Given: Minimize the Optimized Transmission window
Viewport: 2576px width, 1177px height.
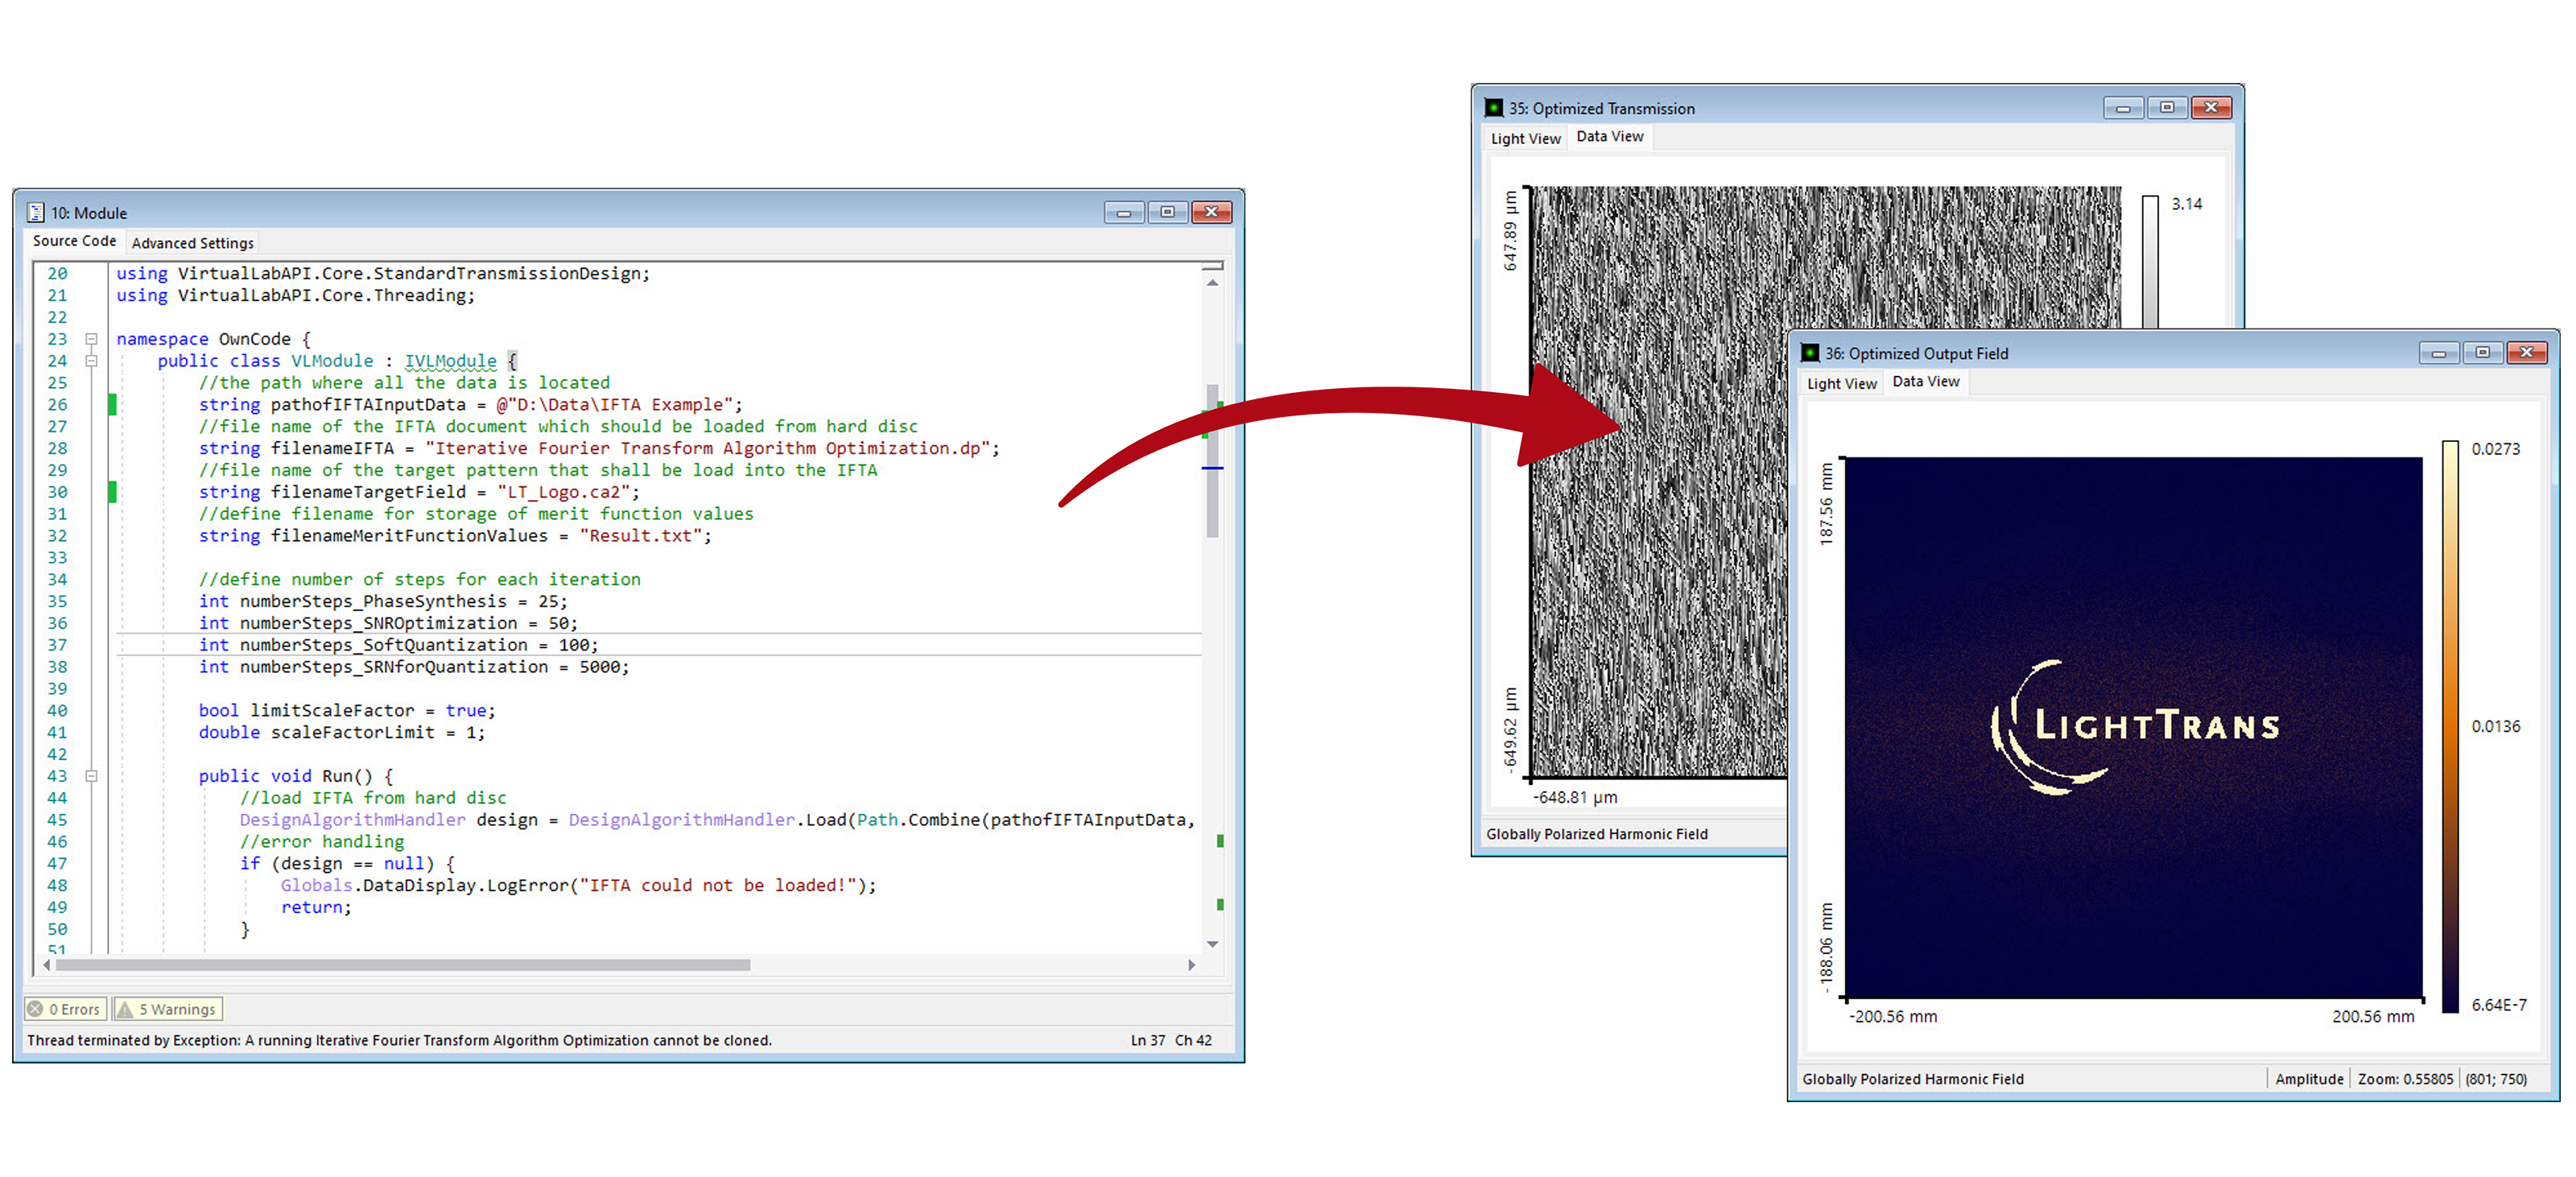Looking at the screenshot, I should coord(2123,107).
